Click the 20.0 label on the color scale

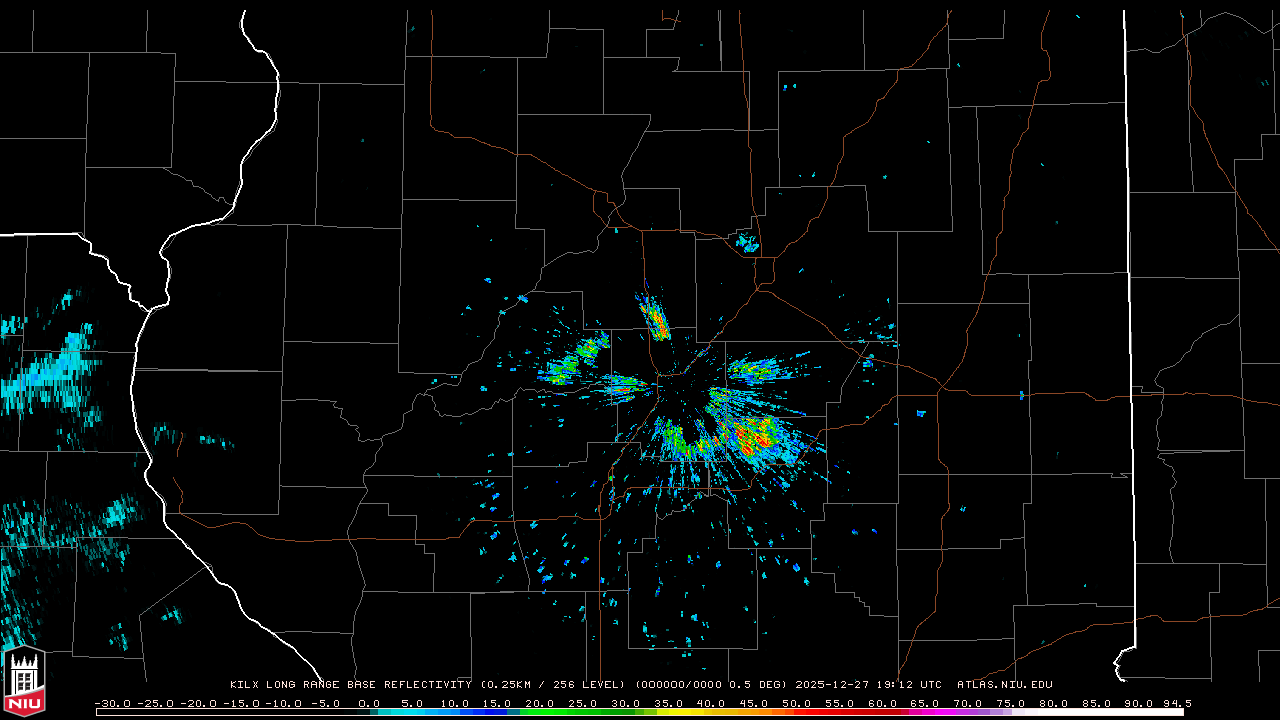coord(540,703)
